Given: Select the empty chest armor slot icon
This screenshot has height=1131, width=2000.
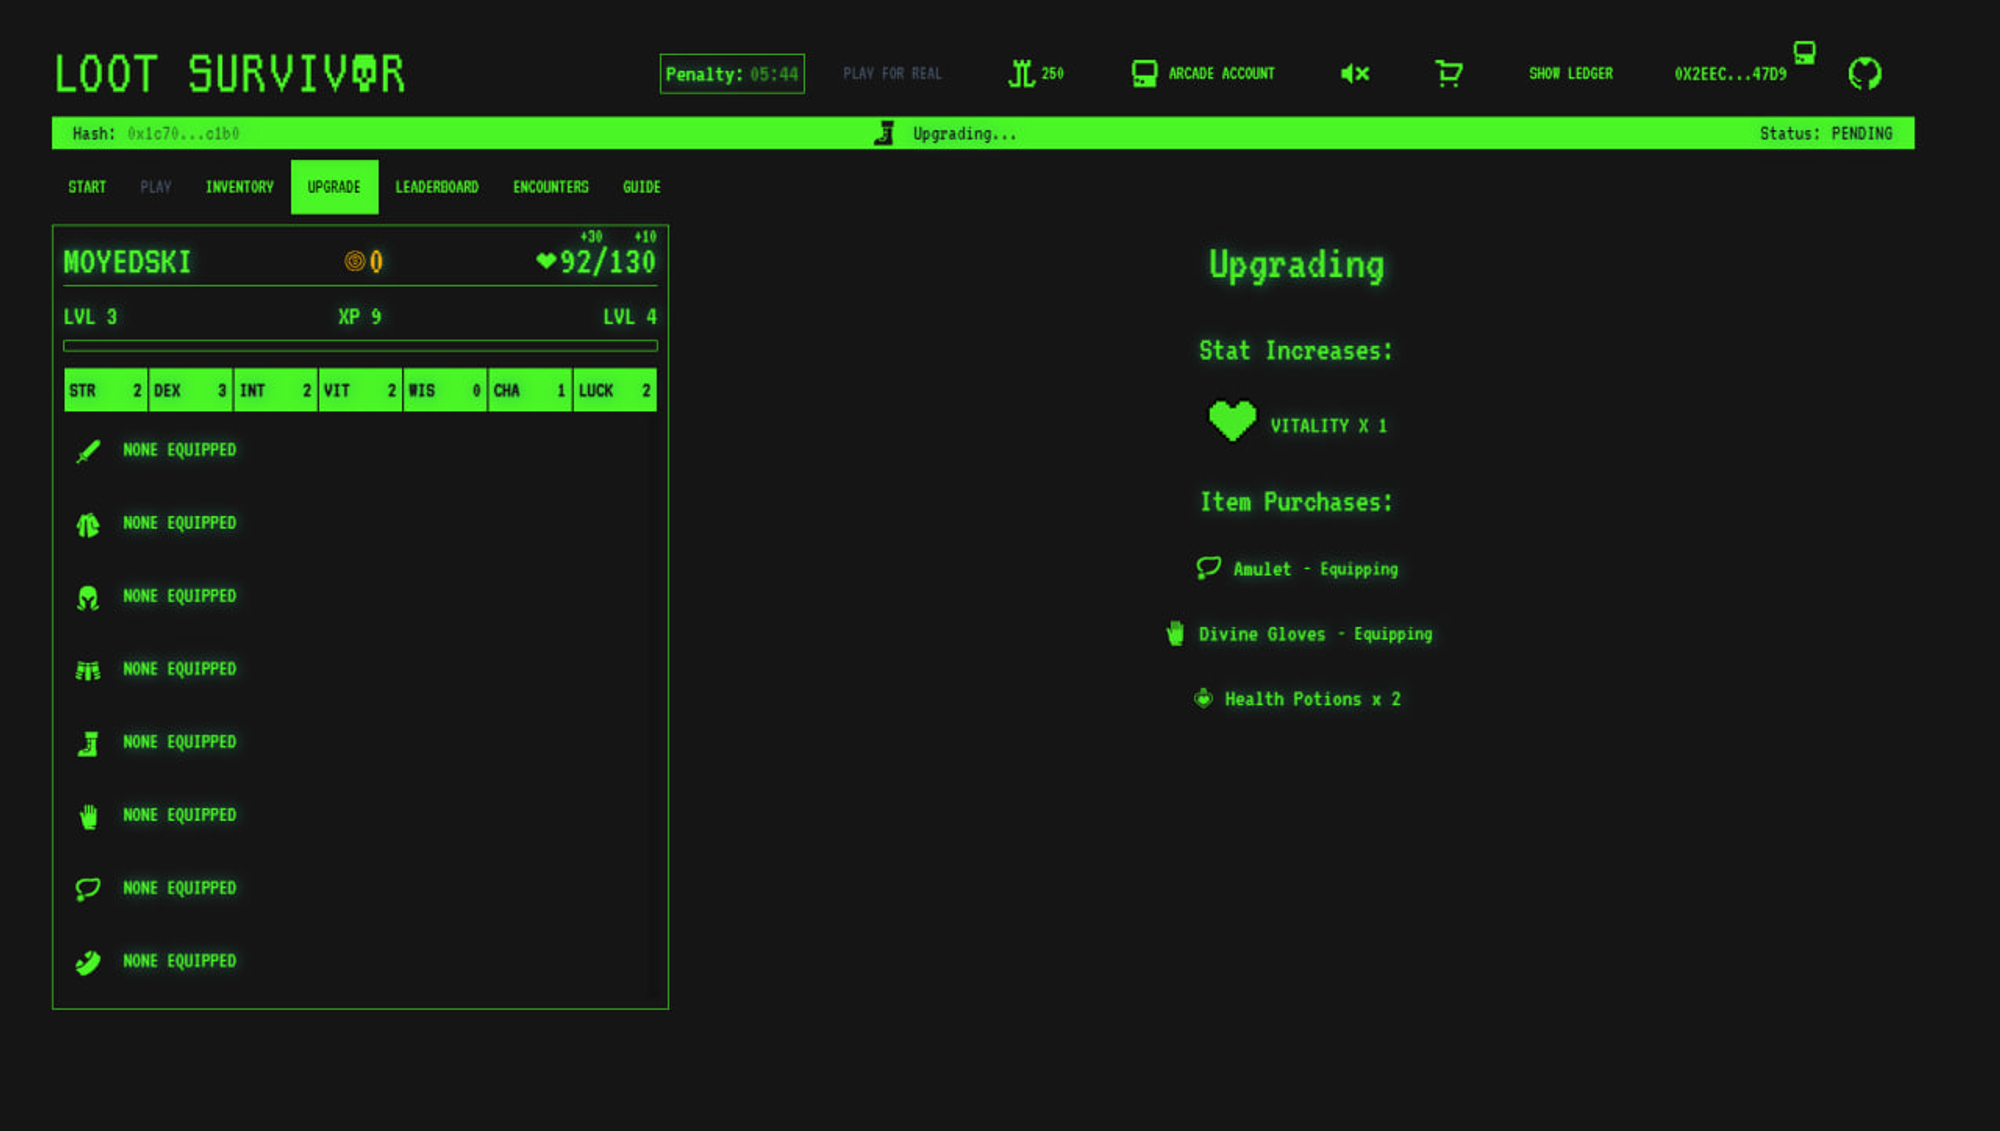Looking at the screenshot, I should [x=88, y=524].
